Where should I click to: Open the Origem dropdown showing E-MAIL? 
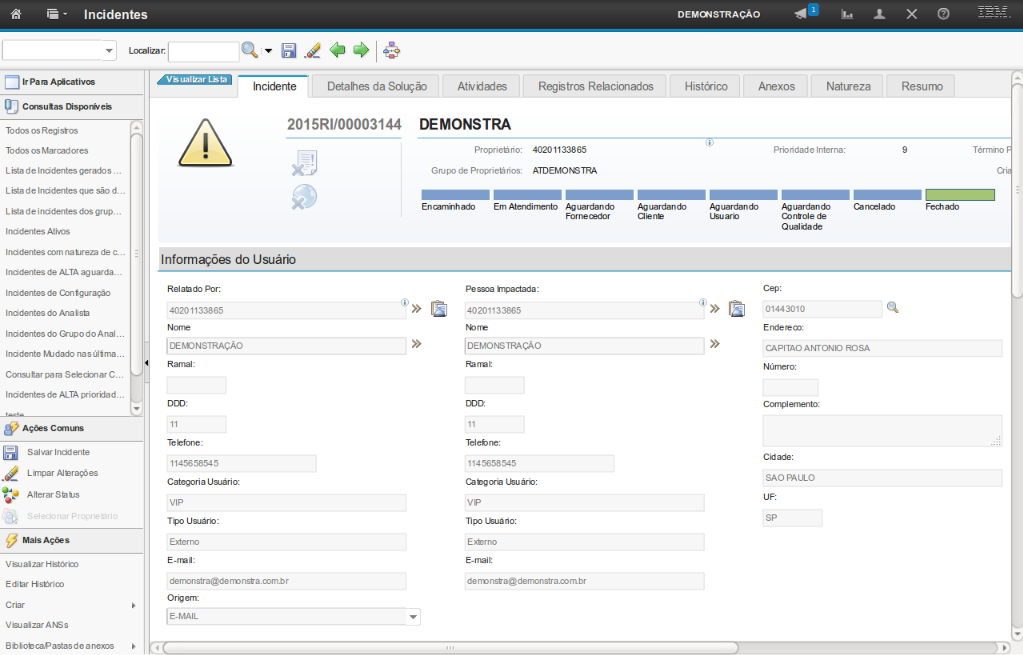point(413,617)
